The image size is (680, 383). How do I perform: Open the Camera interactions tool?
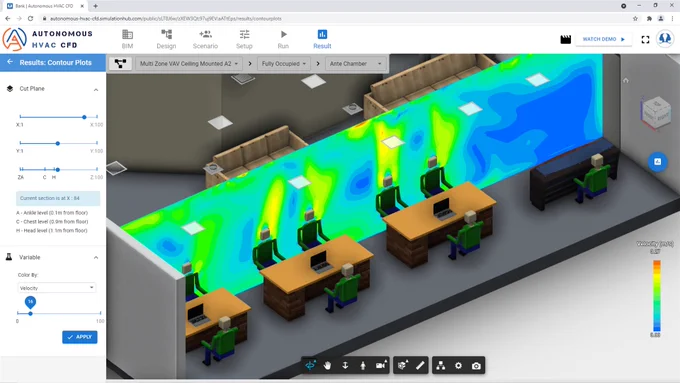(380, 366)
